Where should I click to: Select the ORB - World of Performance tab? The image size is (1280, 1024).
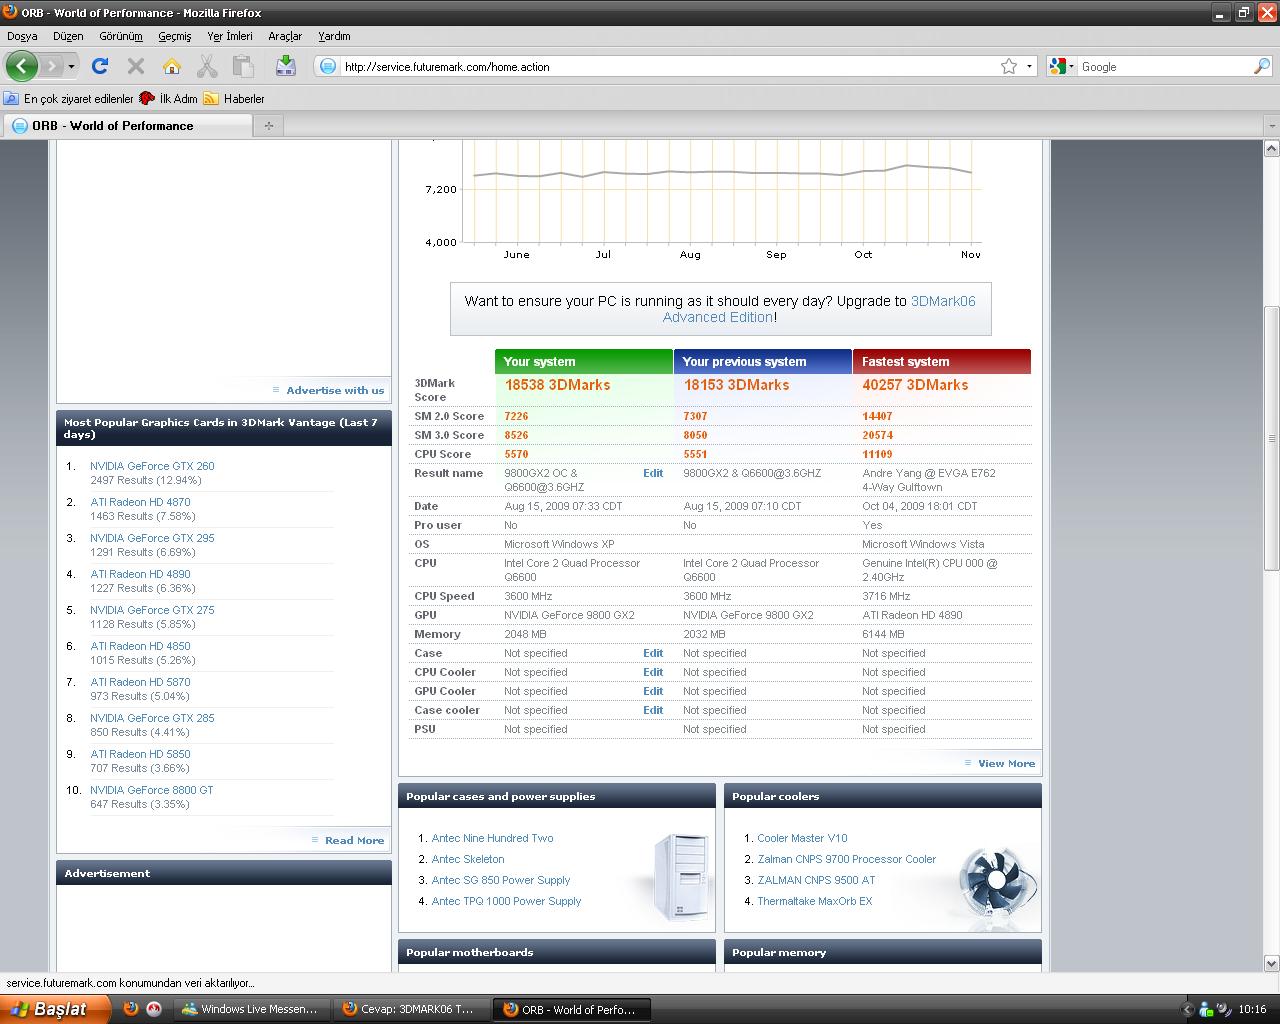click(x=128, y=126)
